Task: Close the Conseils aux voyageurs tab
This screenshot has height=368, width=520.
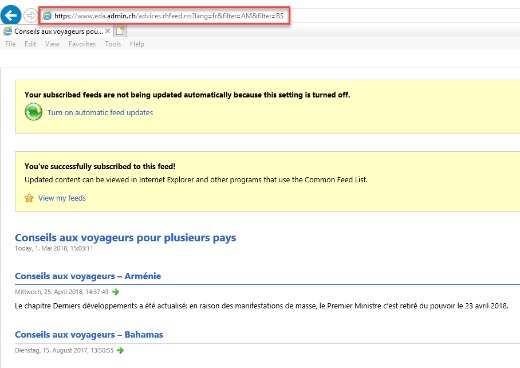Action: [107, 31]
